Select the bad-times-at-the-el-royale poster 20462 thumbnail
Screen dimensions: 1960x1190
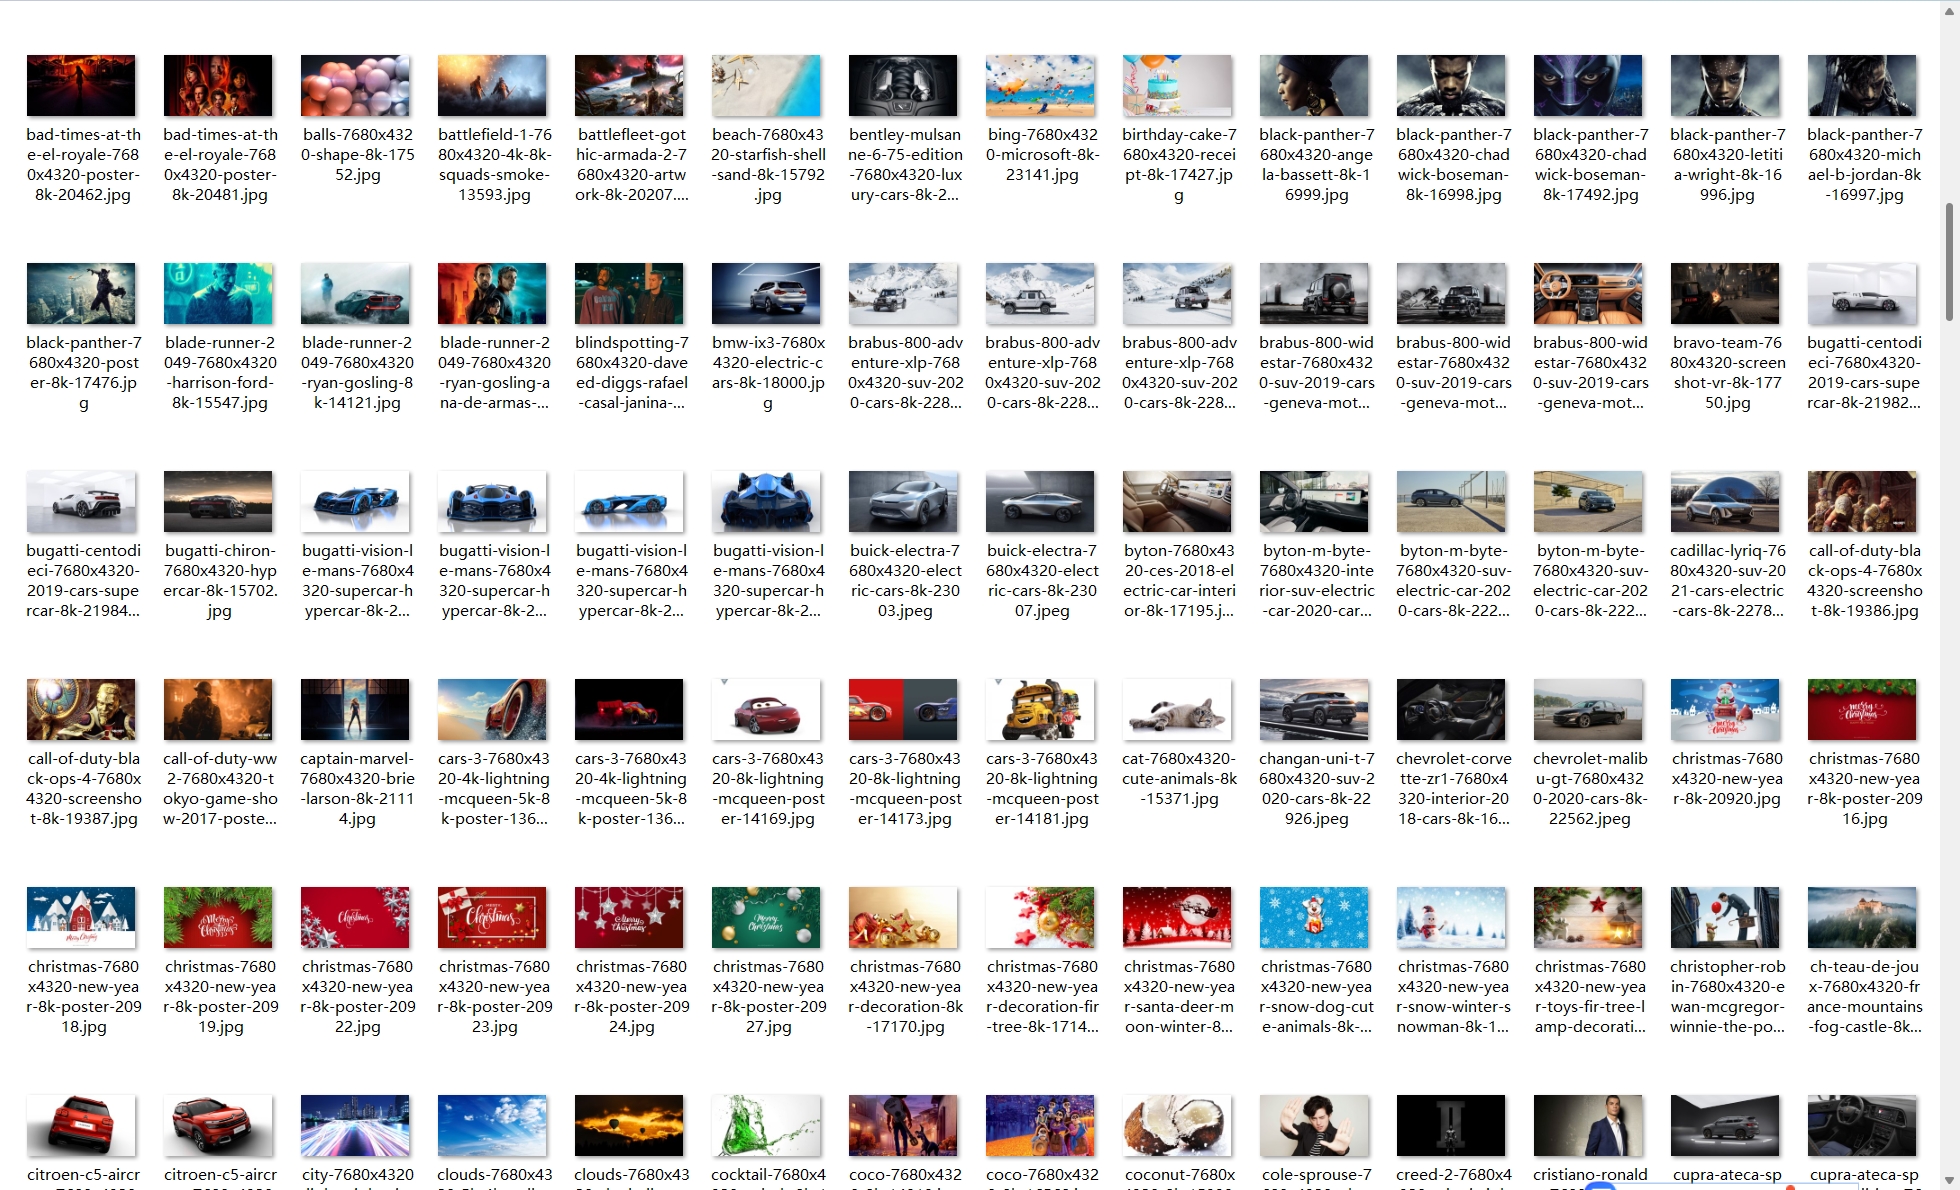click(81, 86)
